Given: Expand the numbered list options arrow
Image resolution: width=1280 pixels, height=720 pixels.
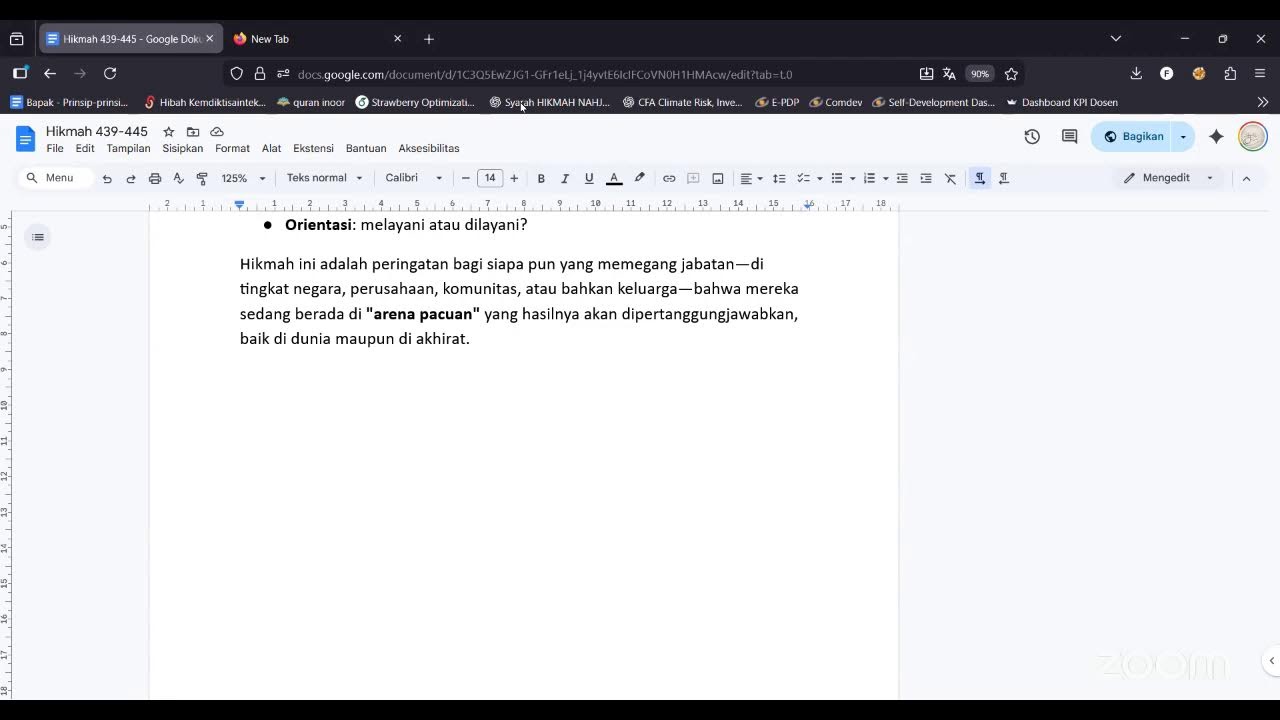Looking at the screenshot, I should pyautogui.click(x=886, y=178).
